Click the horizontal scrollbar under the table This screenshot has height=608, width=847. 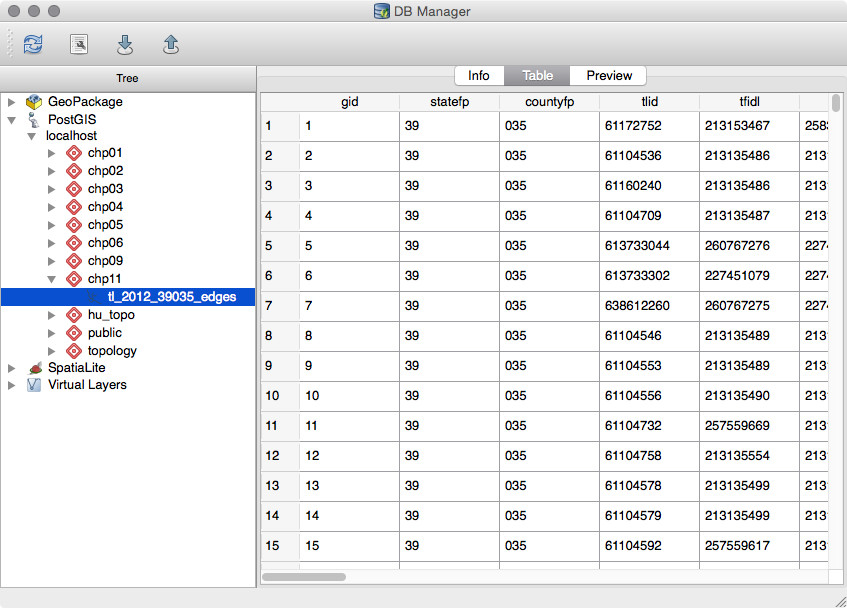tap(304, 577)
